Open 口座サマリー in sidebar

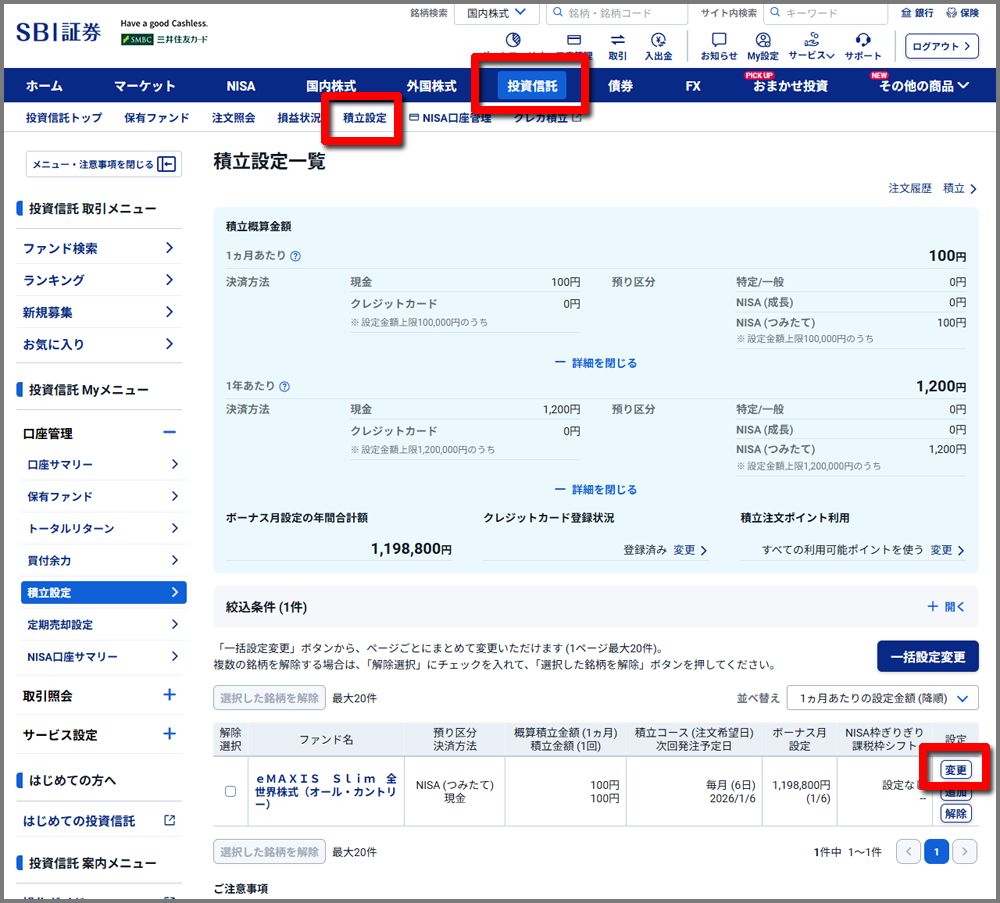coord(103,465)
